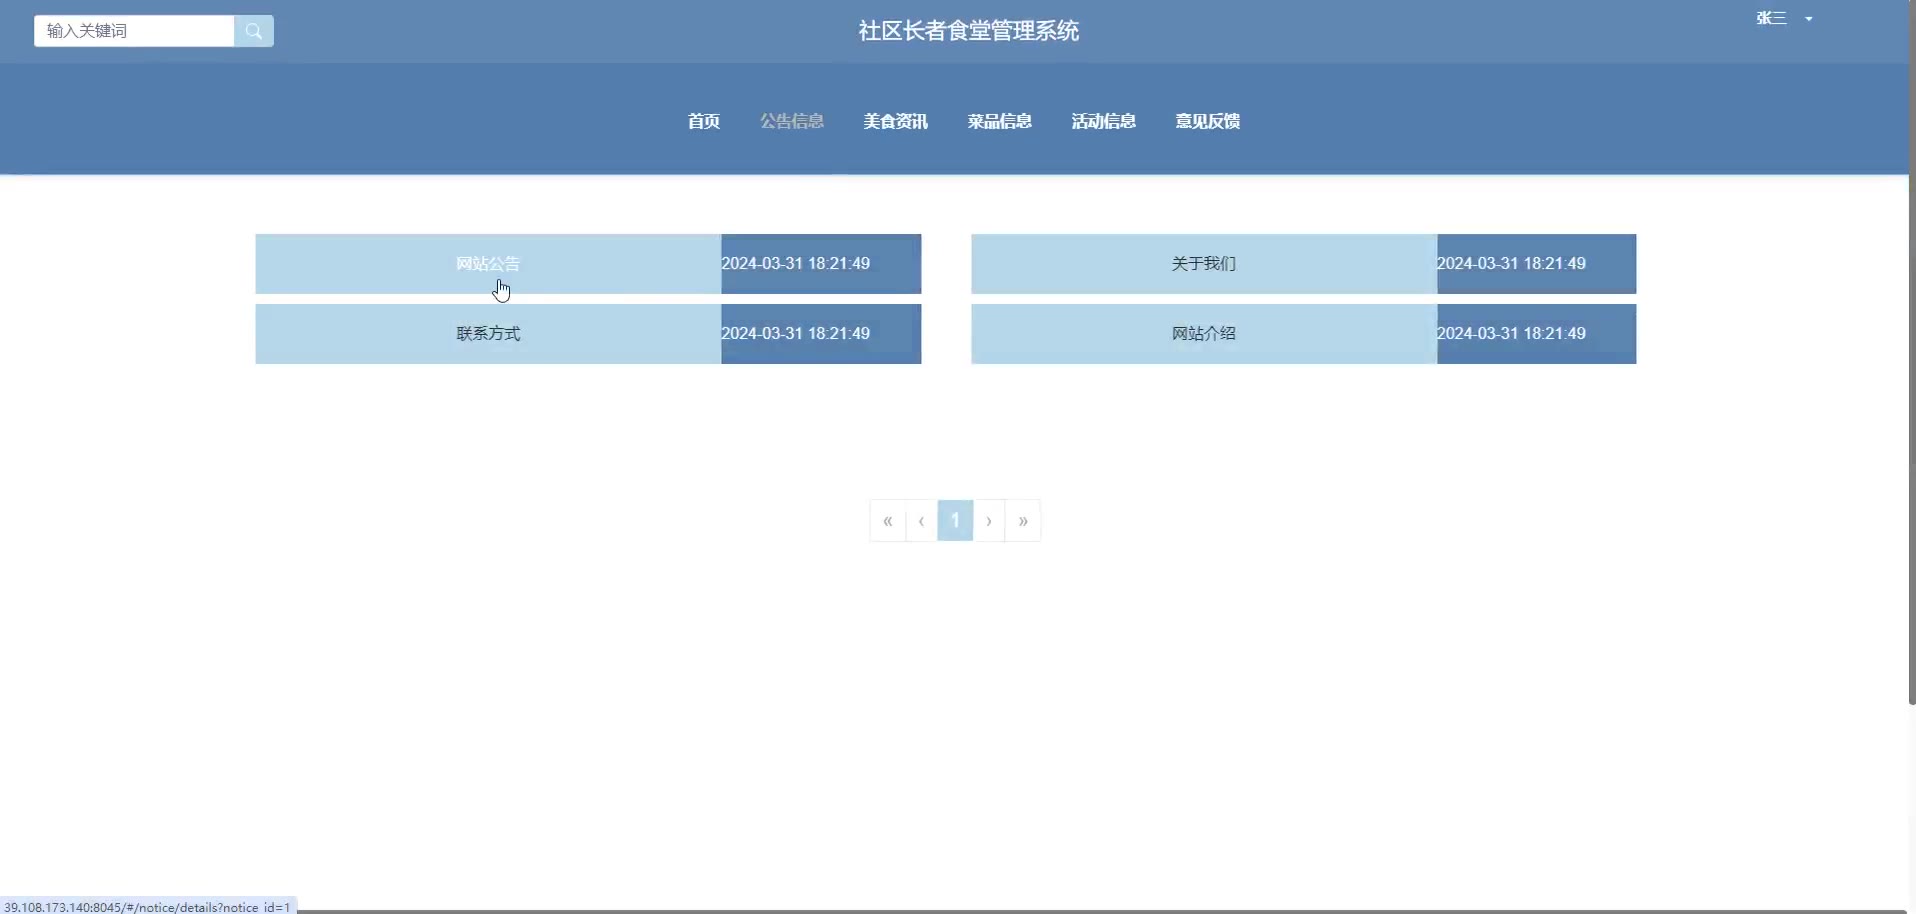The image size is (1916, 914).
Task: Open the 网站介绍 notice
Action: (1204, 334)
